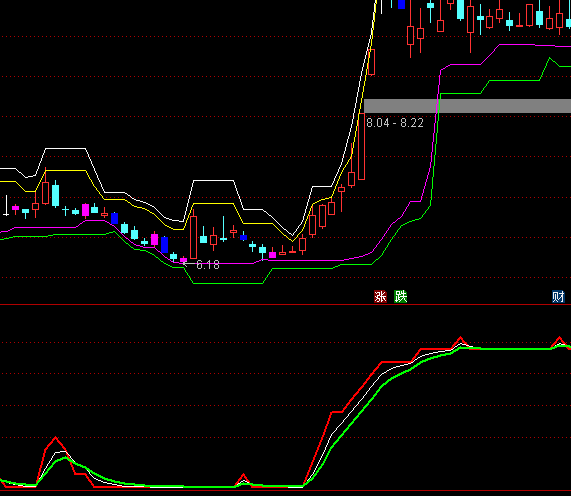Click the green 跌 marker icon
The width and height of the screenshot is (571, 496).
[x=401, y=297]
